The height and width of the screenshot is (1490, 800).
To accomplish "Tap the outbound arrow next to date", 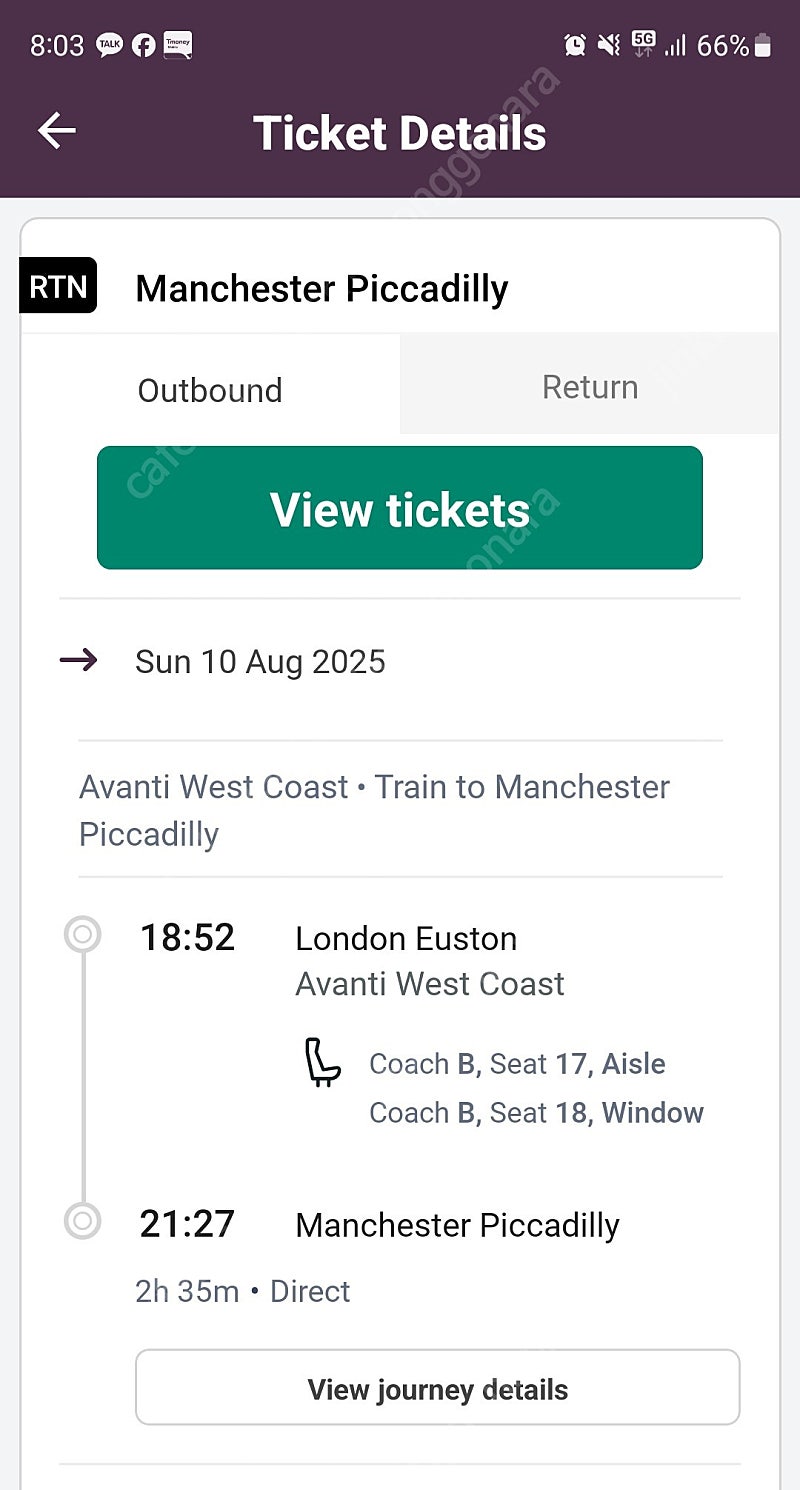I will [79, 660].
